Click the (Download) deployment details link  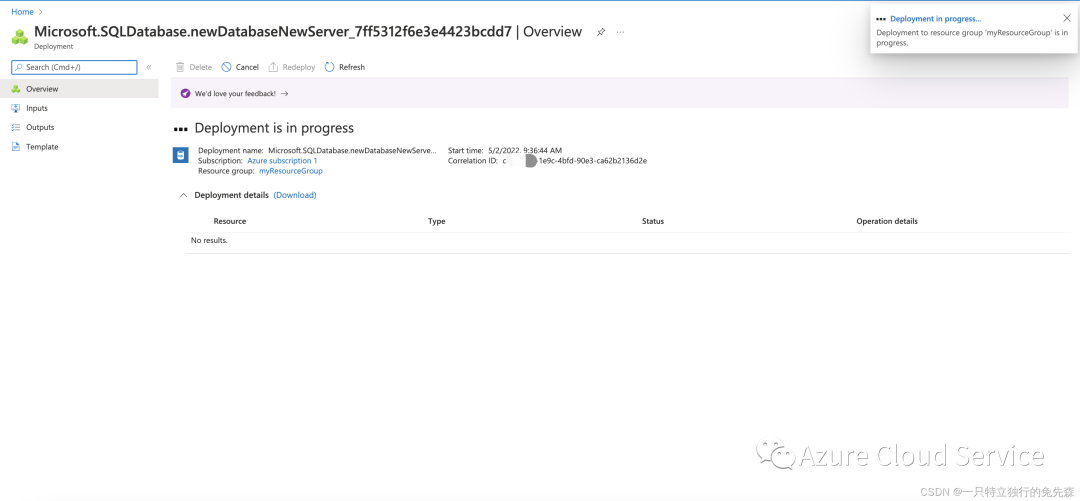(x=295, y=195)
